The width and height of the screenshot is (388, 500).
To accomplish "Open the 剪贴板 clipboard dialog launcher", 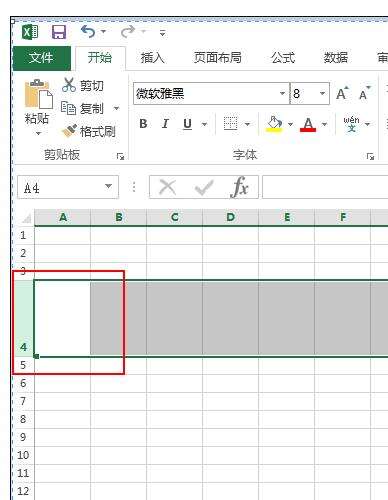I will click(120, 156).
